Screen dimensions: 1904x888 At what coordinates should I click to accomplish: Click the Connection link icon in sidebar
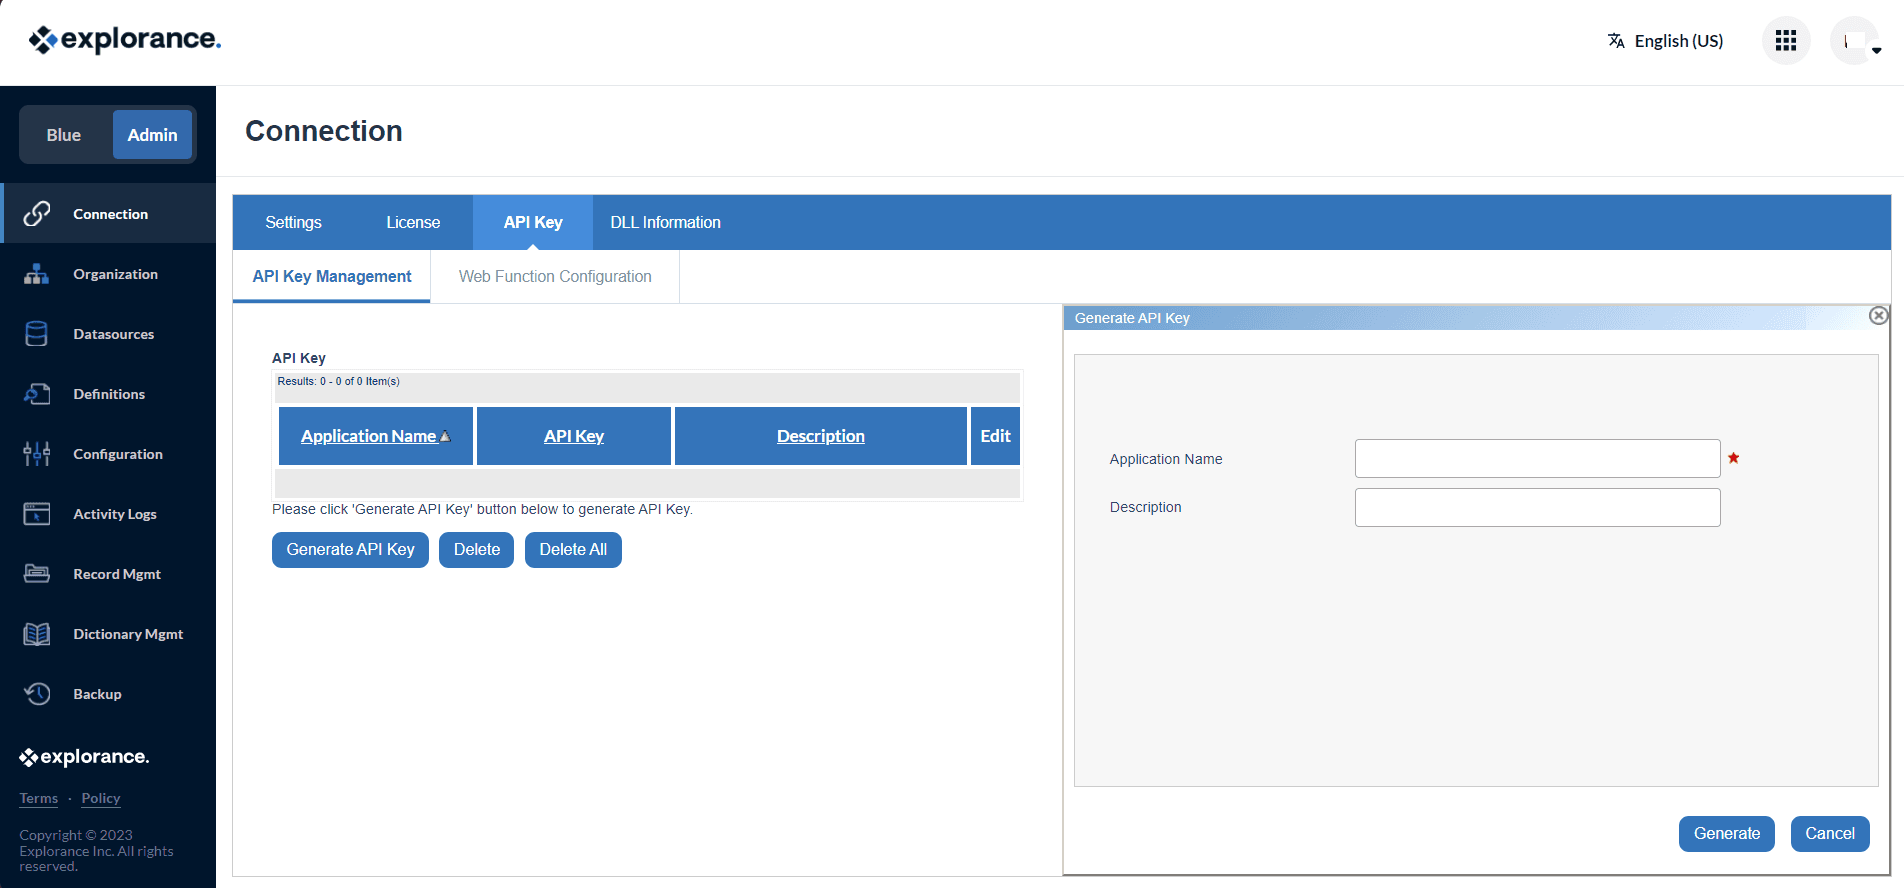[37, 213]
